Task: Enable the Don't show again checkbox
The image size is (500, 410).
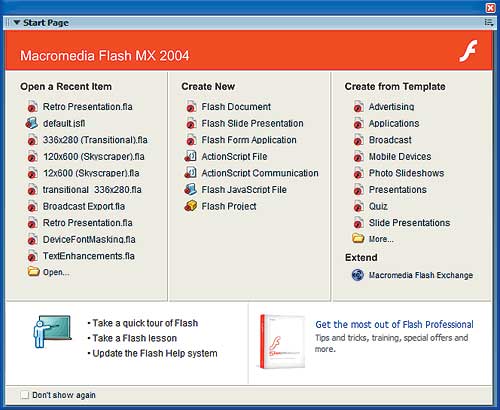Action: coord(24,395)
